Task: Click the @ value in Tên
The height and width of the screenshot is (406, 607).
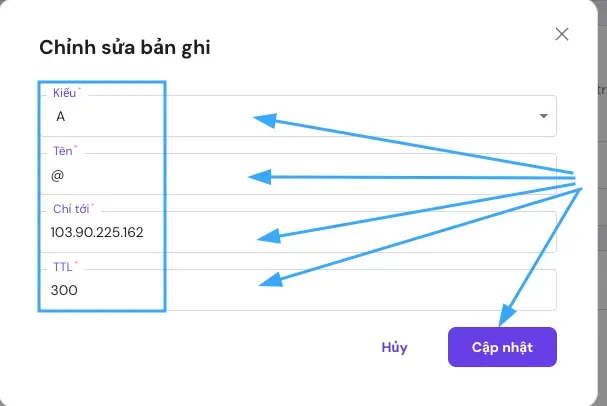Action: pos(57,175)
